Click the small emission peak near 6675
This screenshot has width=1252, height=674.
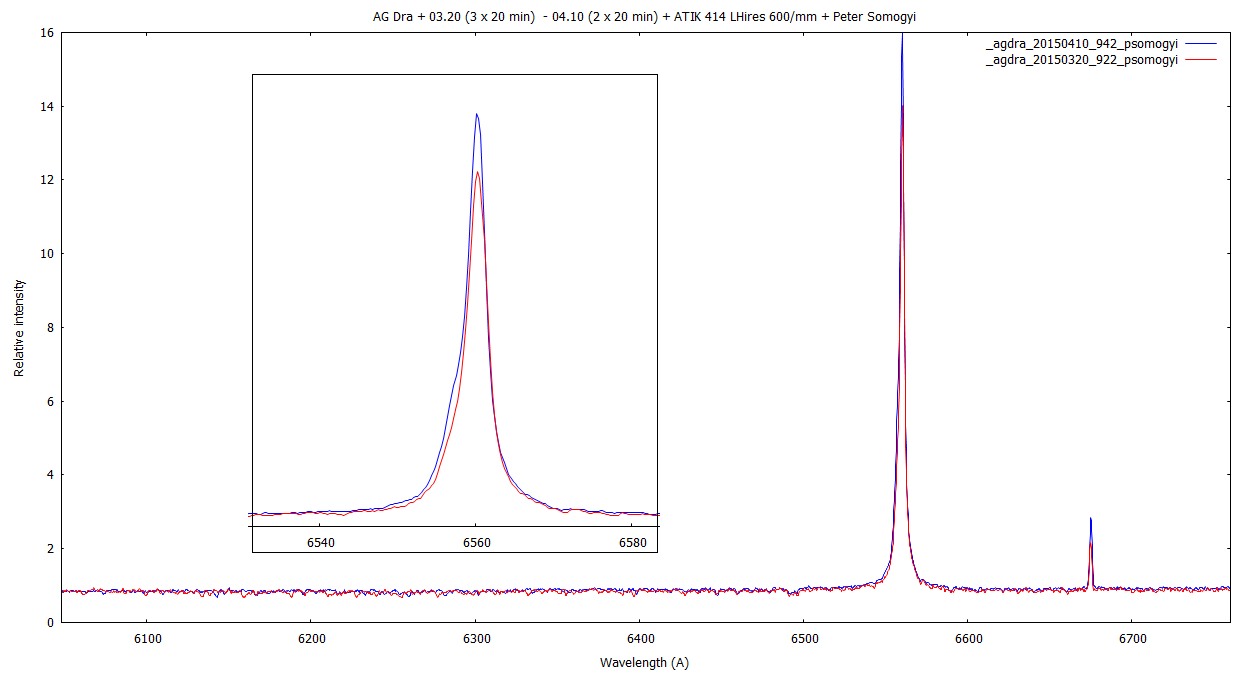[1090, 520]
